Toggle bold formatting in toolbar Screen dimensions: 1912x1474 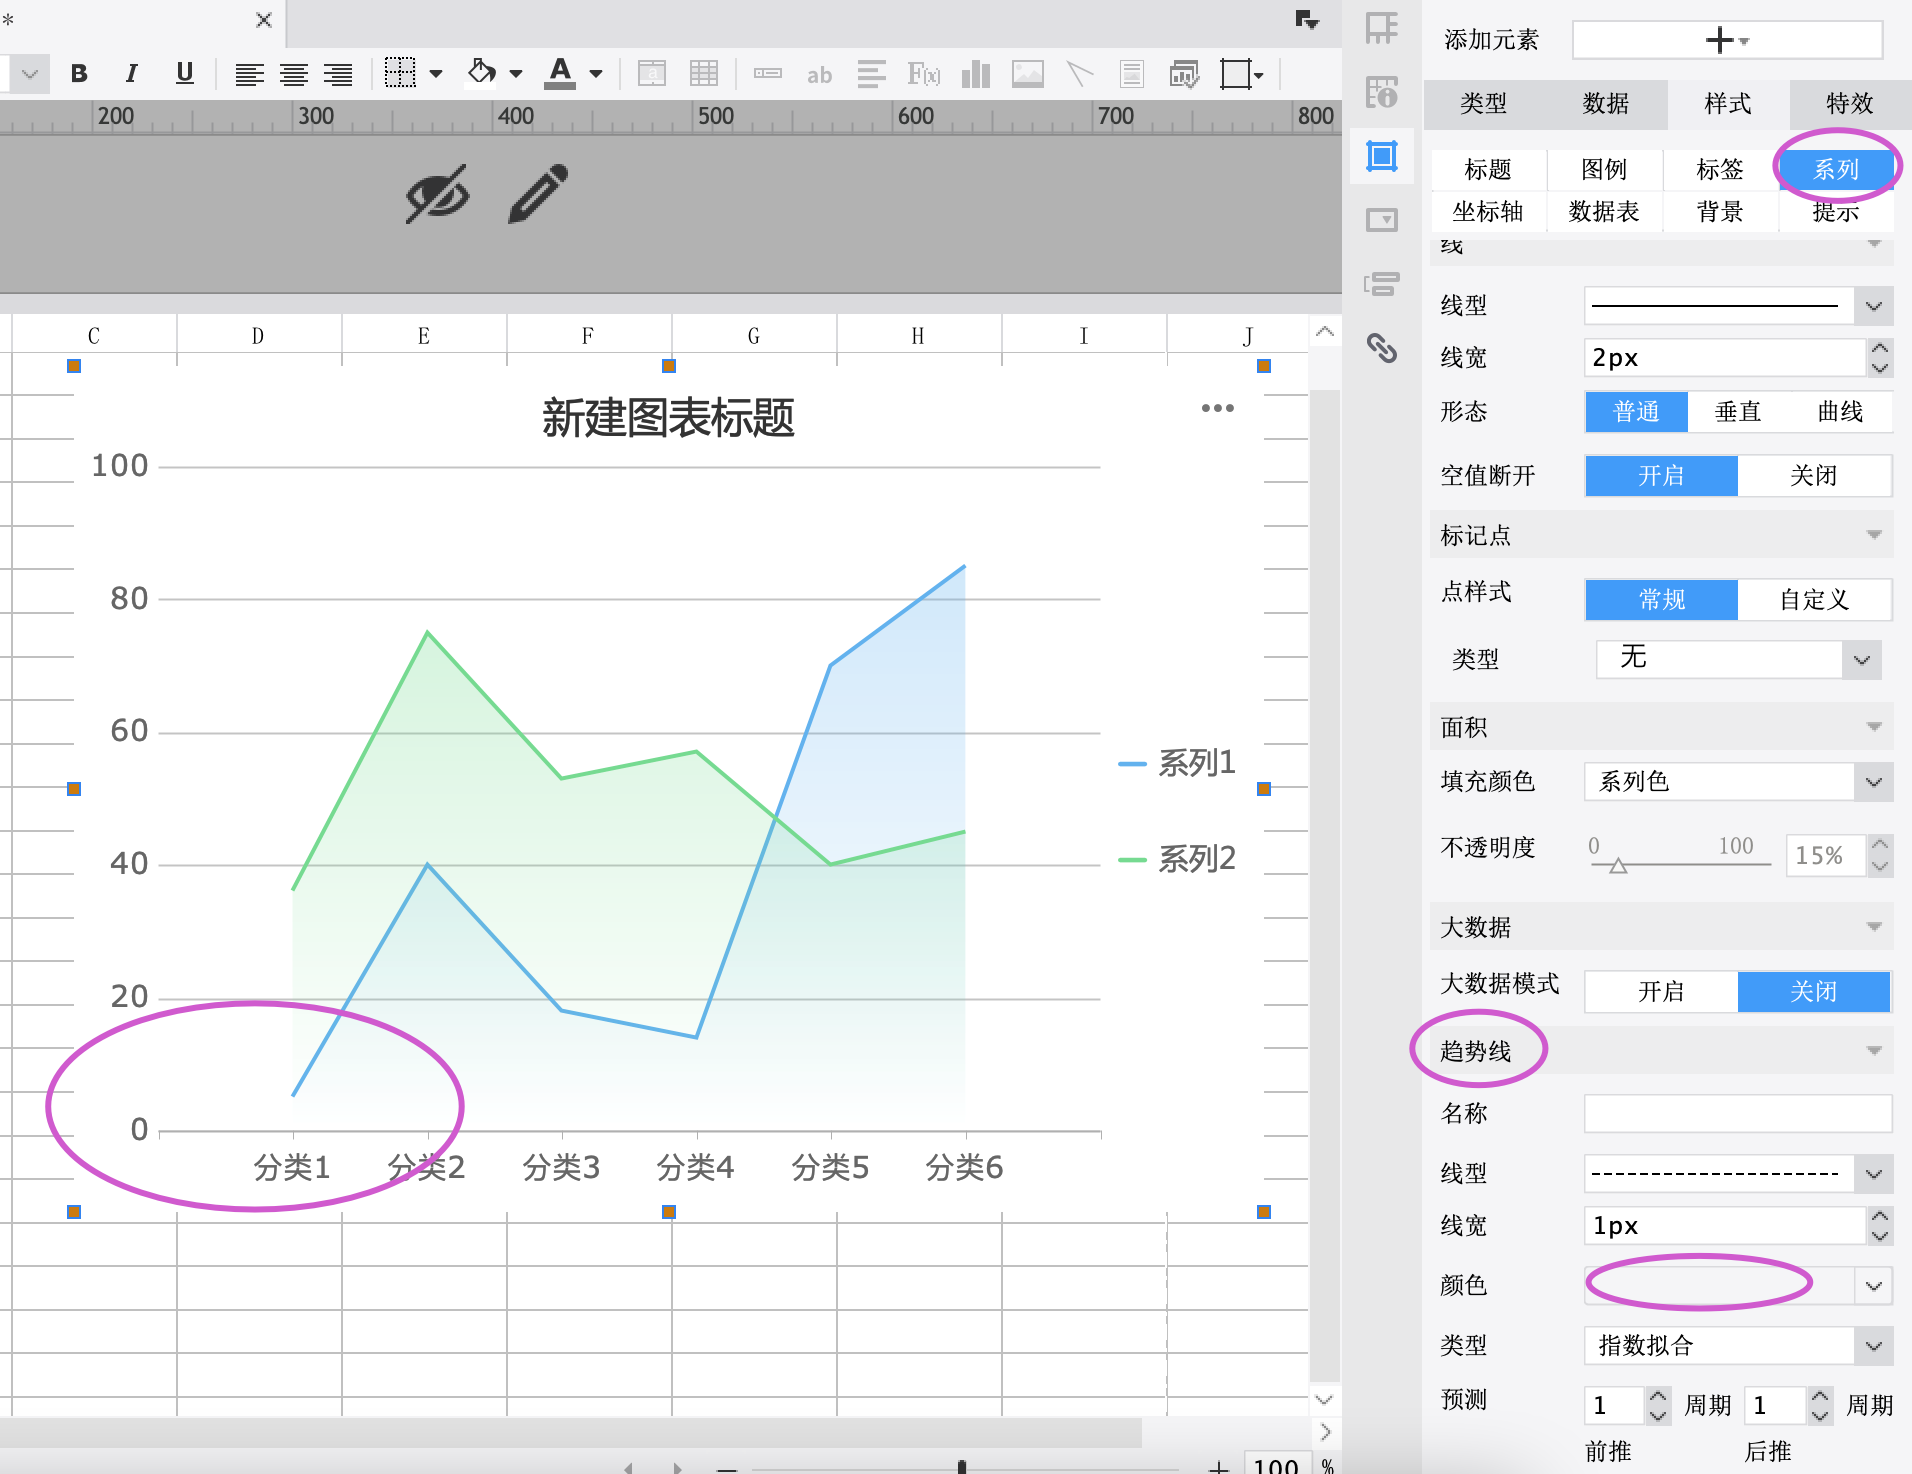(79, 73)
